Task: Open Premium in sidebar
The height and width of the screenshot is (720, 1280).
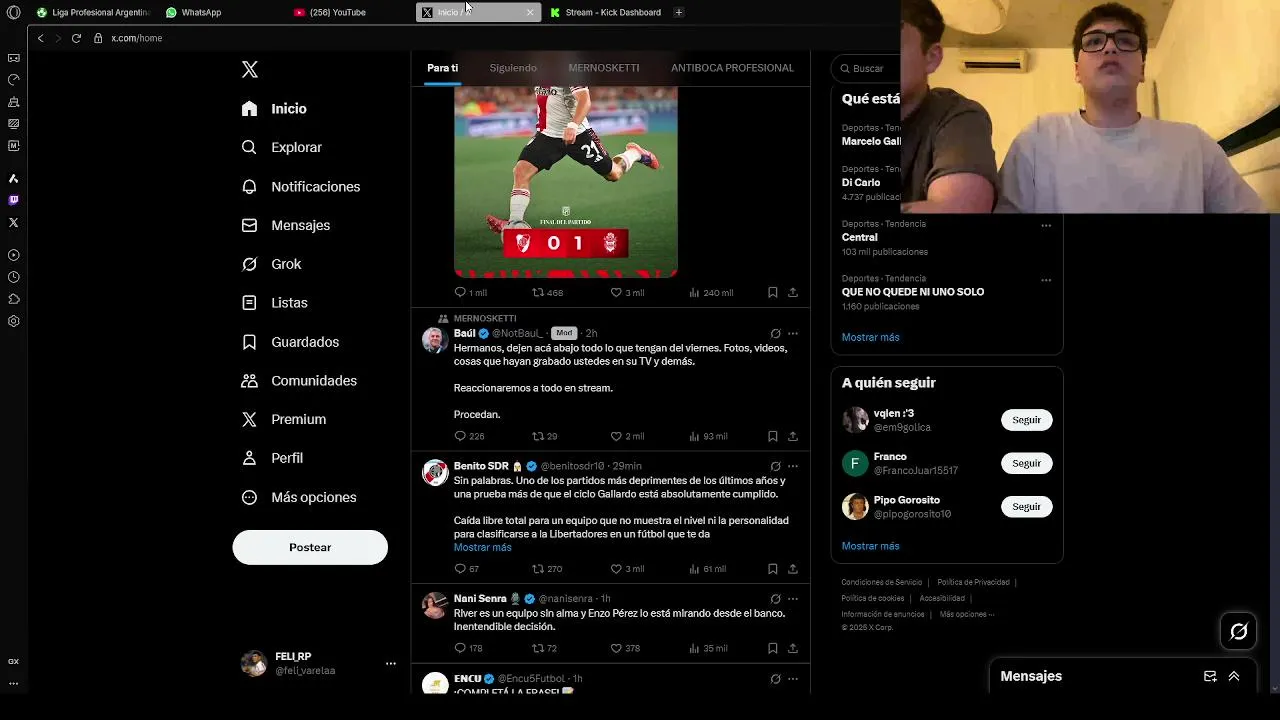Action: click(x=284, y=419)
